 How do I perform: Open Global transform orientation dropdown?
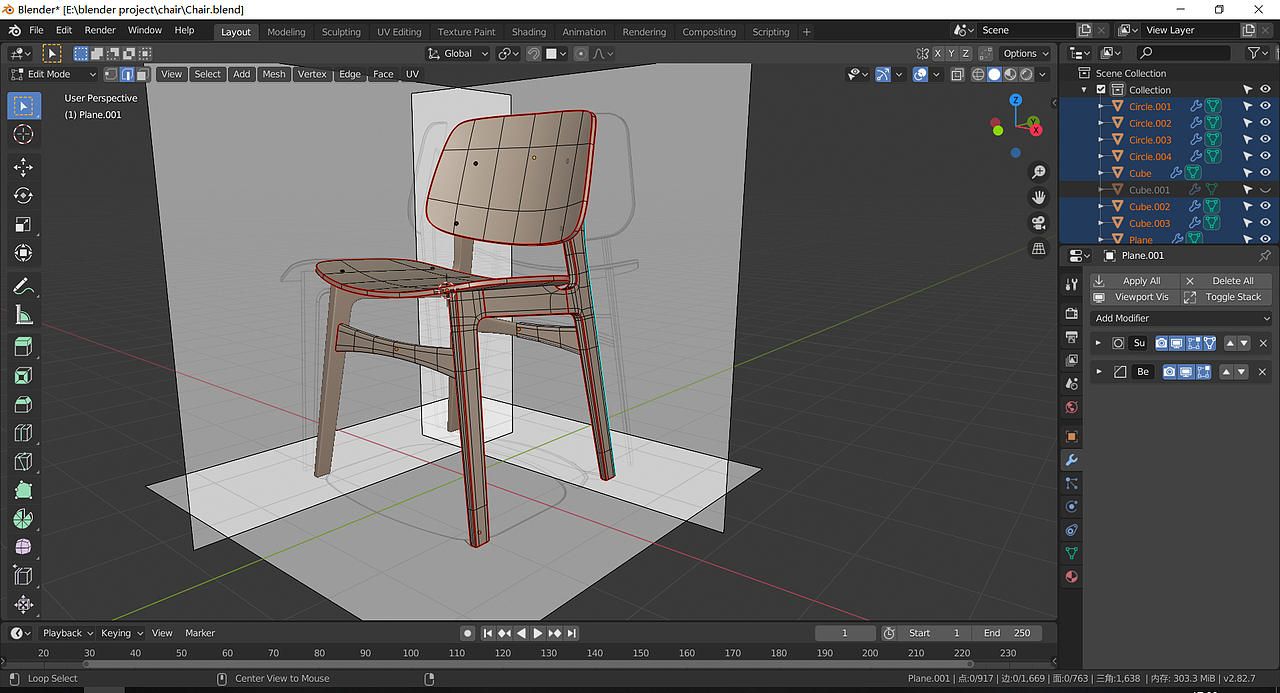coord(458,53)
